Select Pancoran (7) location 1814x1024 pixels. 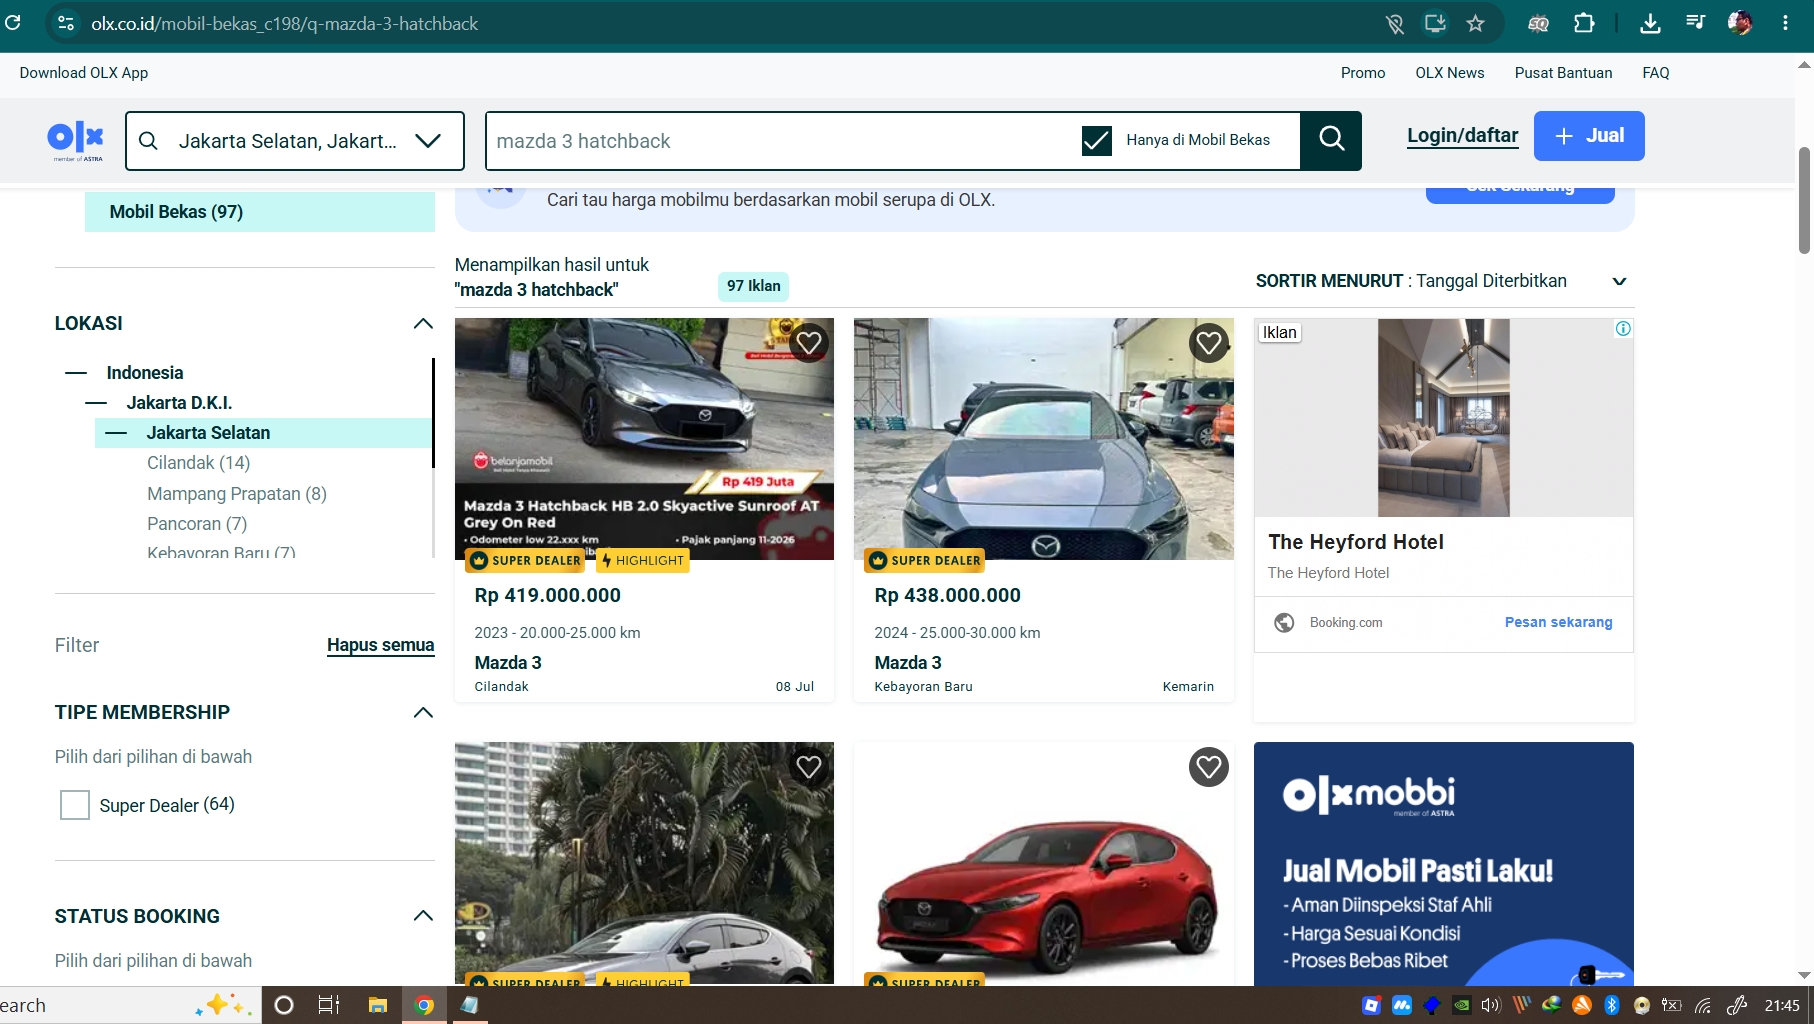(x=197, y=524)
